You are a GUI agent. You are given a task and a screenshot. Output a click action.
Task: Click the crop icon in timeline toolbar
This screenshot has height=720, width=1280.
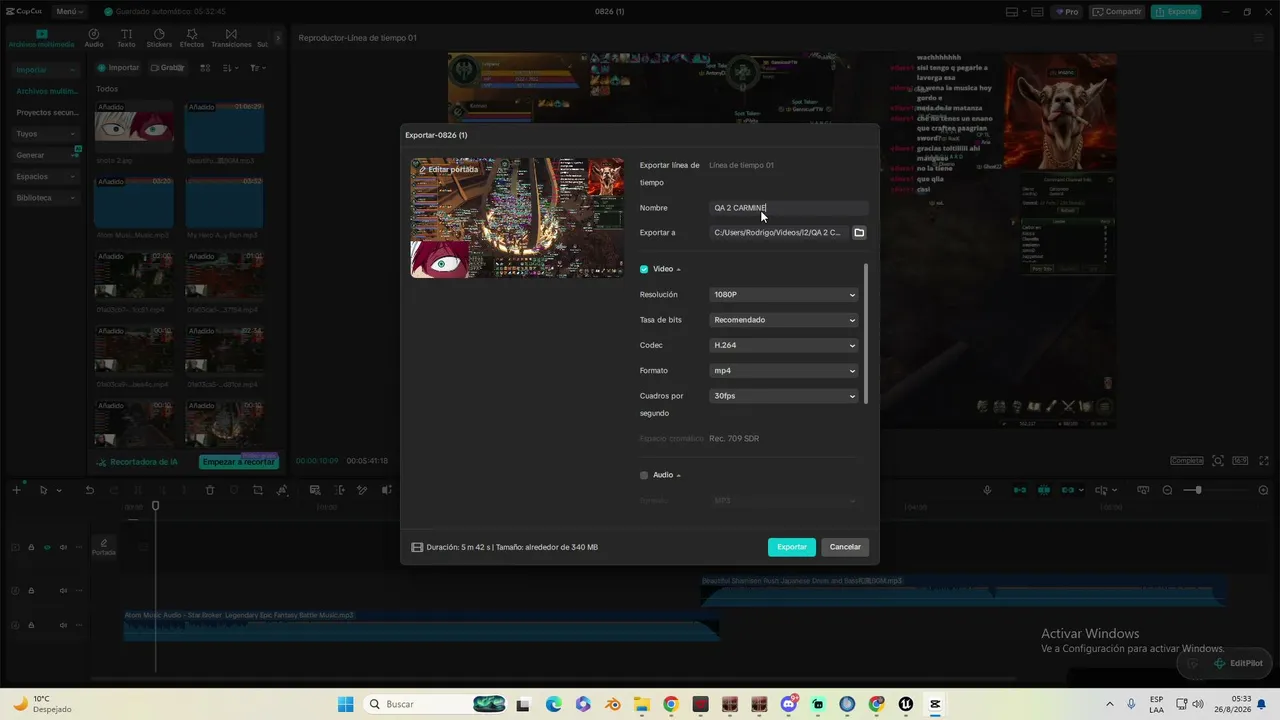[x=258, y=490]
